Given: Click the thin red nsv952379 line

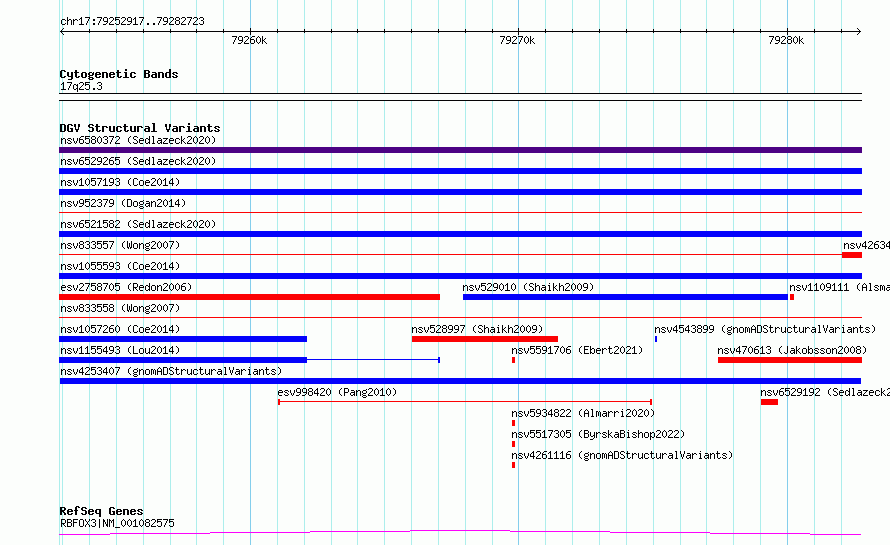Looking at the screenshot, I should click(x=460, y=213).
